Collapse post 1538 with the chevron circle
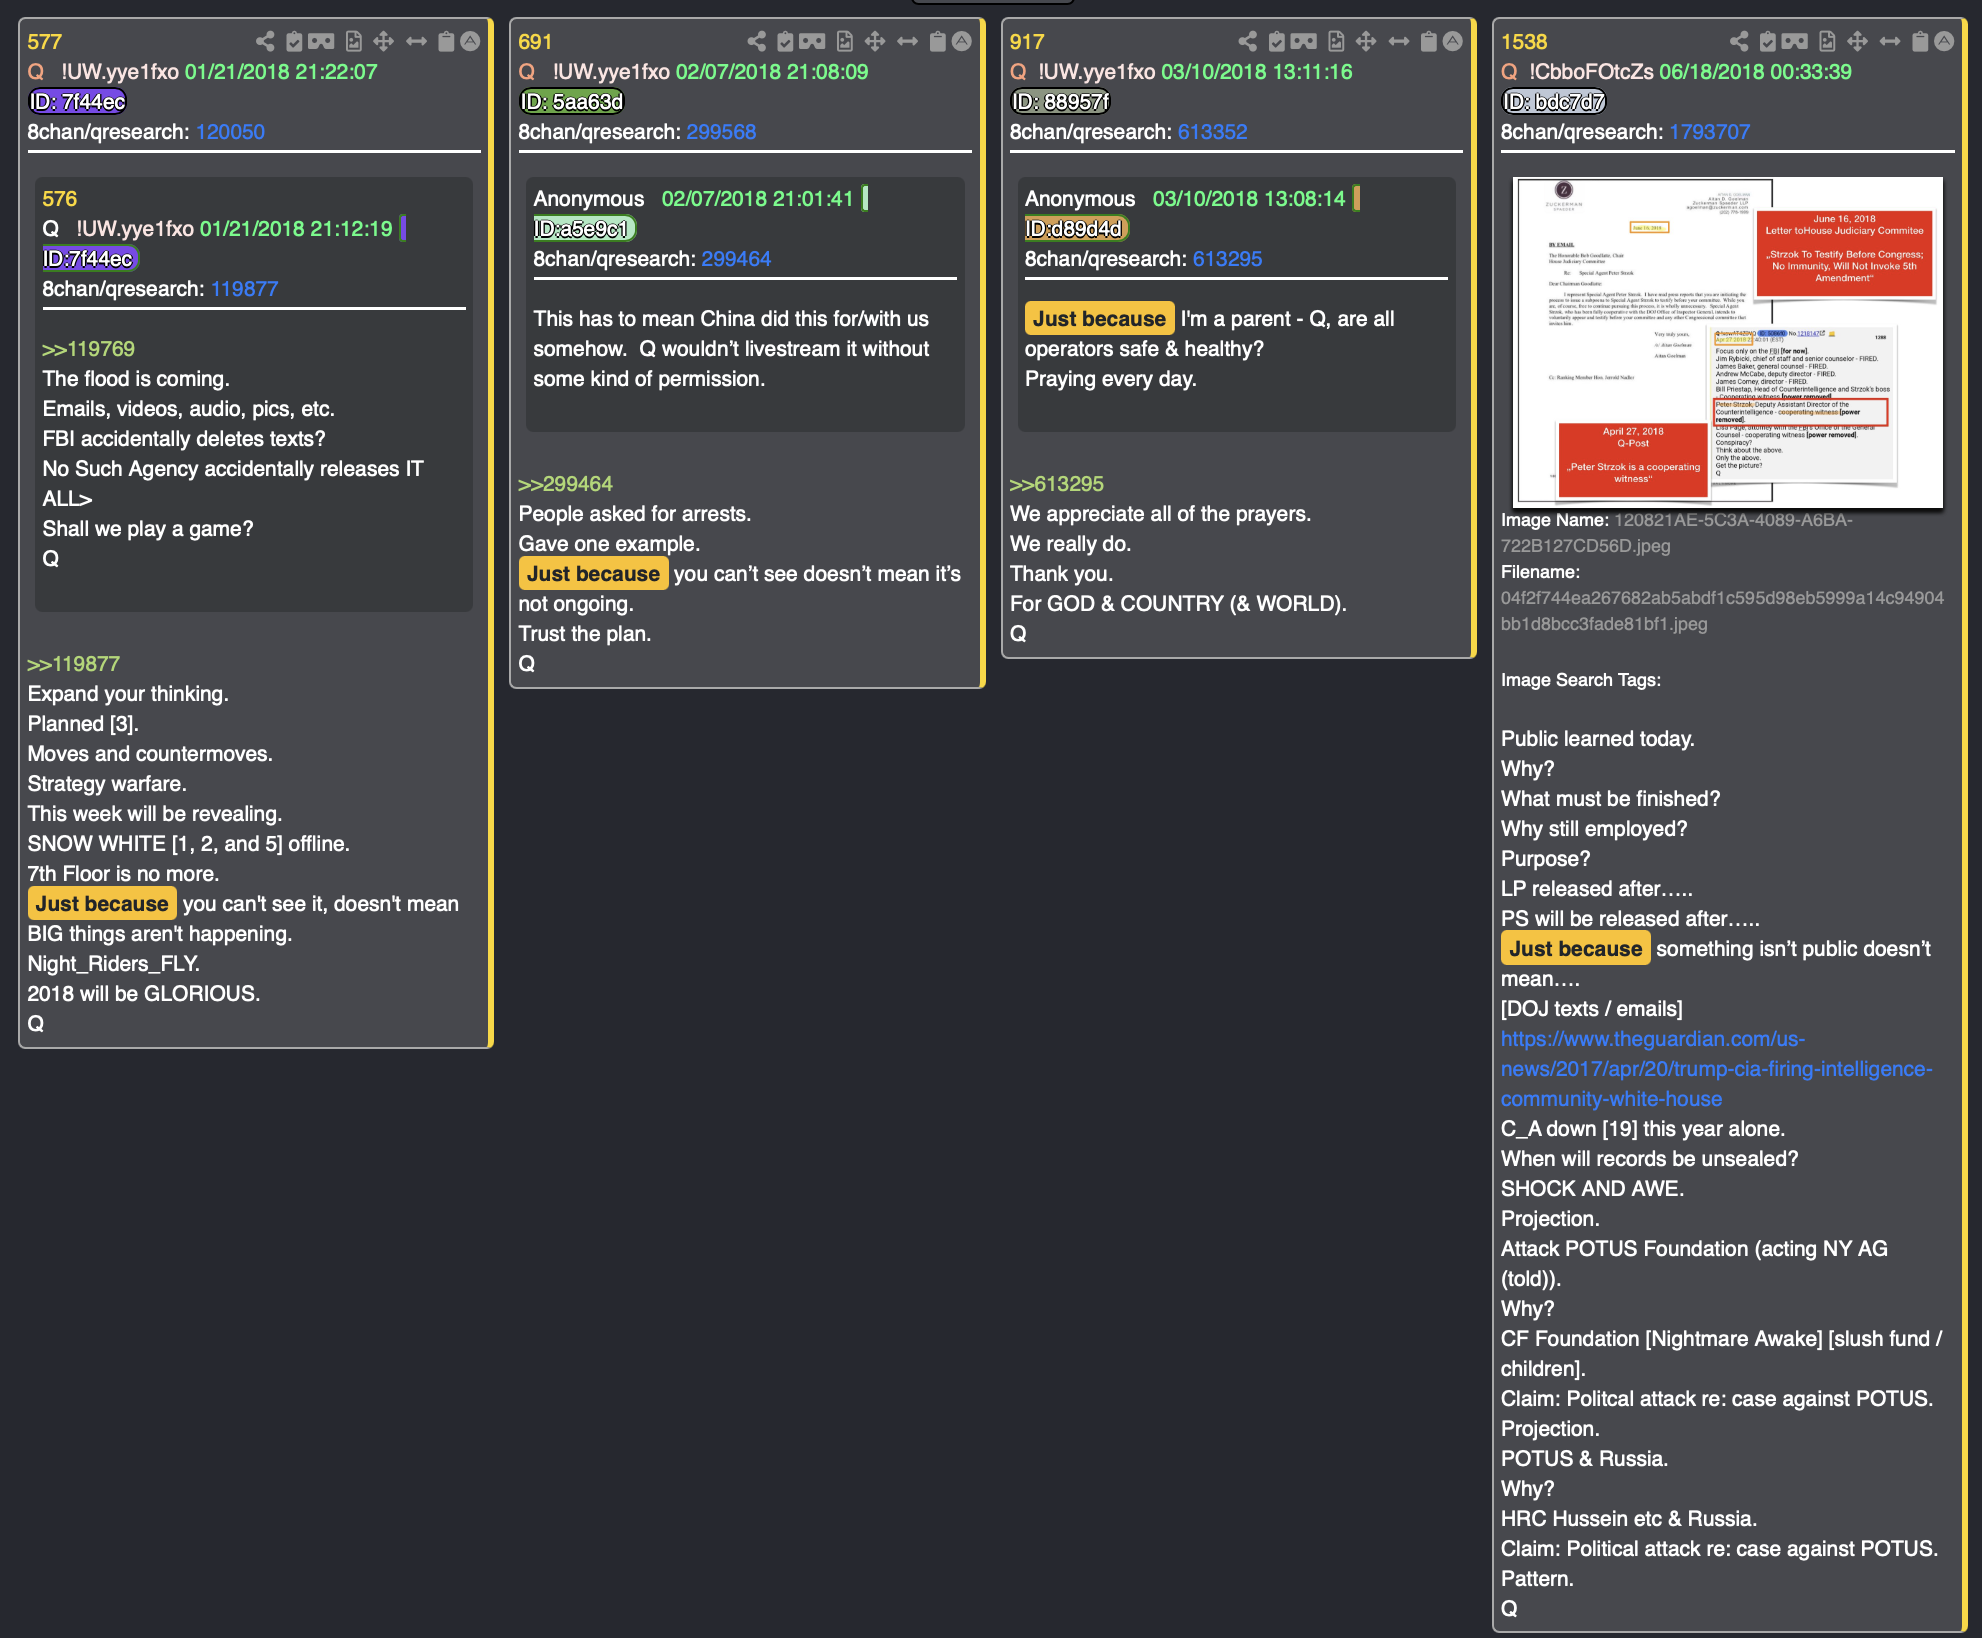1982x1638 pixels. [1944, 41]
